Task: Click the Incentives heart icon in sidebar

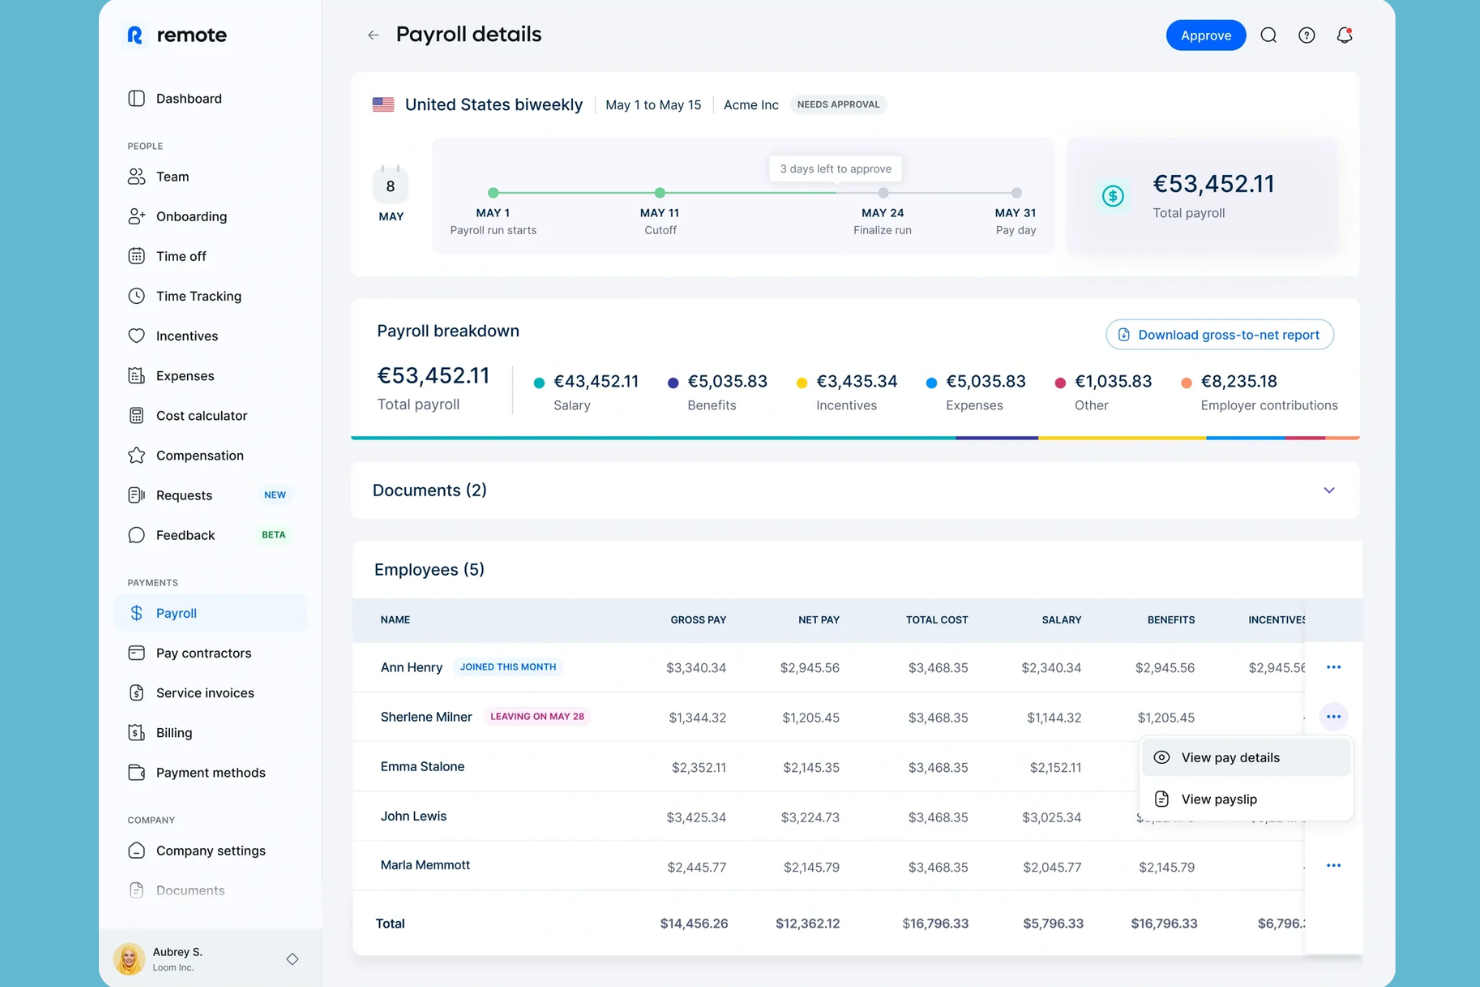Action: click(x=137, y=336)
